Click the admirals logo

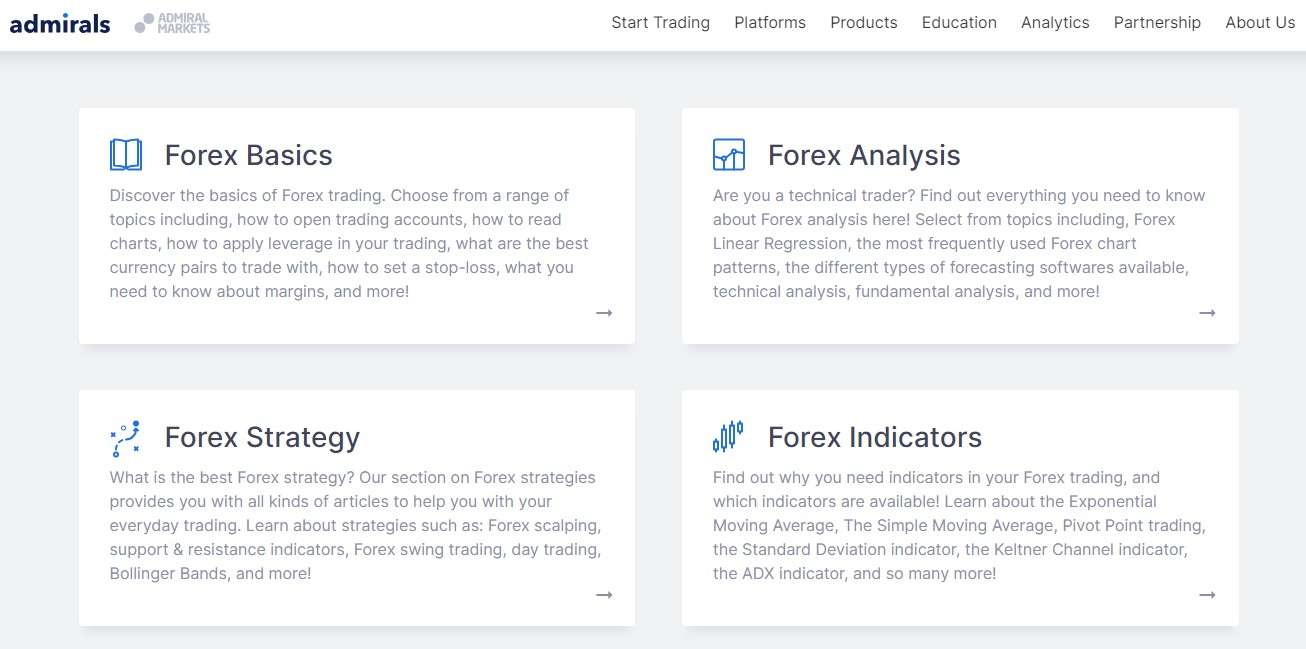(60, 23)
